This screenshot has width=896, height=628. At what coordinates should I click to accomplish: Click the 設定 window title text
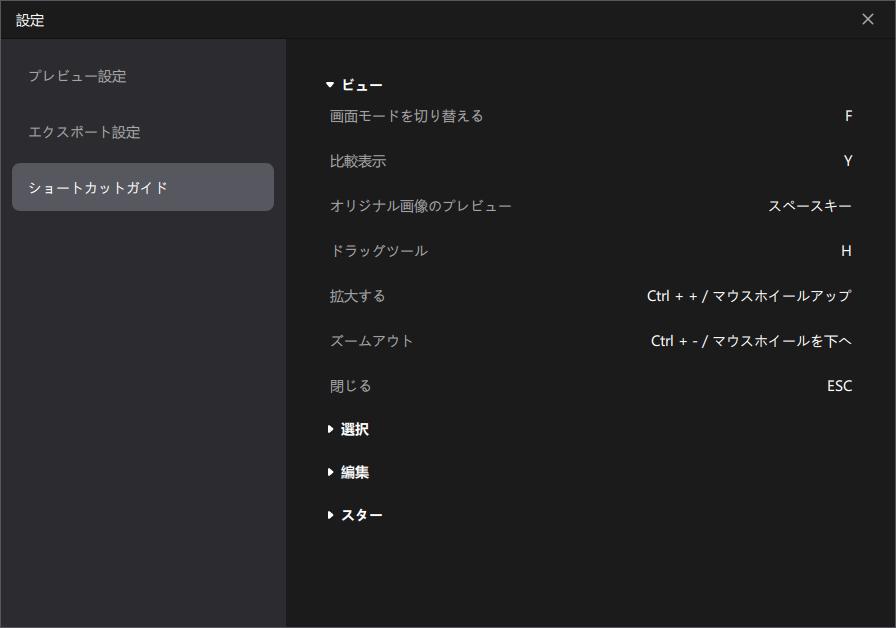click(30, 20)
